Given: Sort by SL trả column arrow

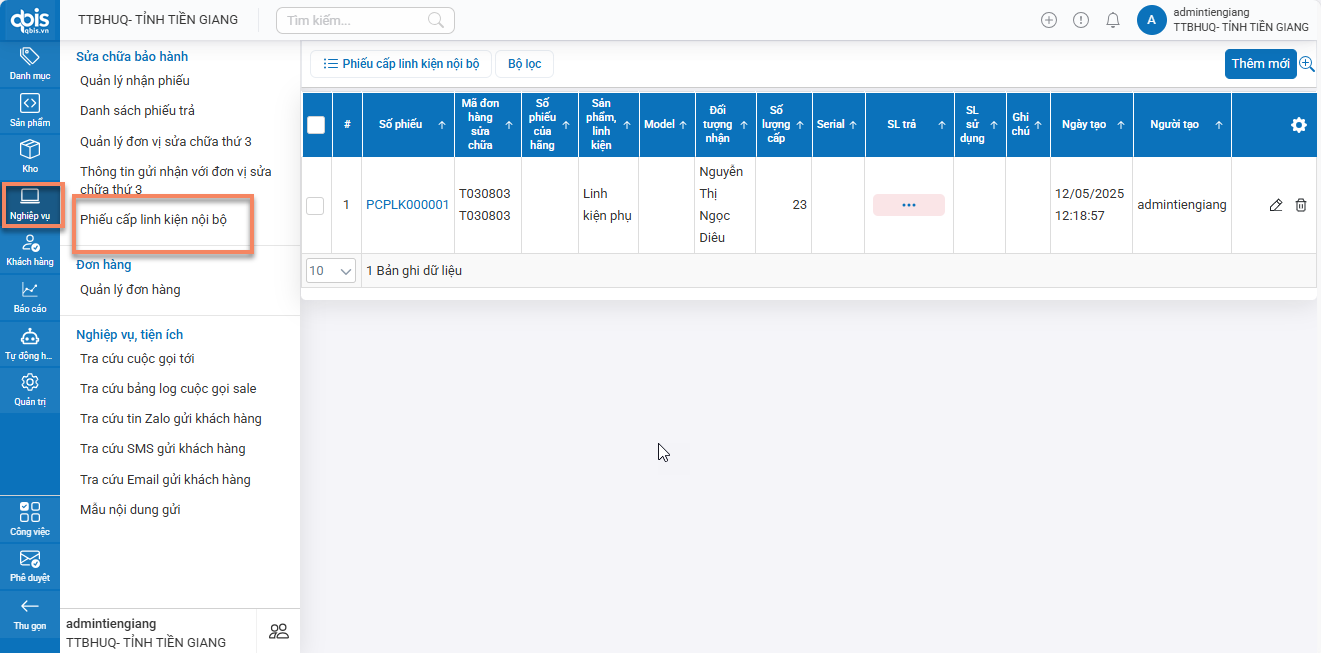Looking at the screenshot, I should pyautogui.click(x=941, y=125).
